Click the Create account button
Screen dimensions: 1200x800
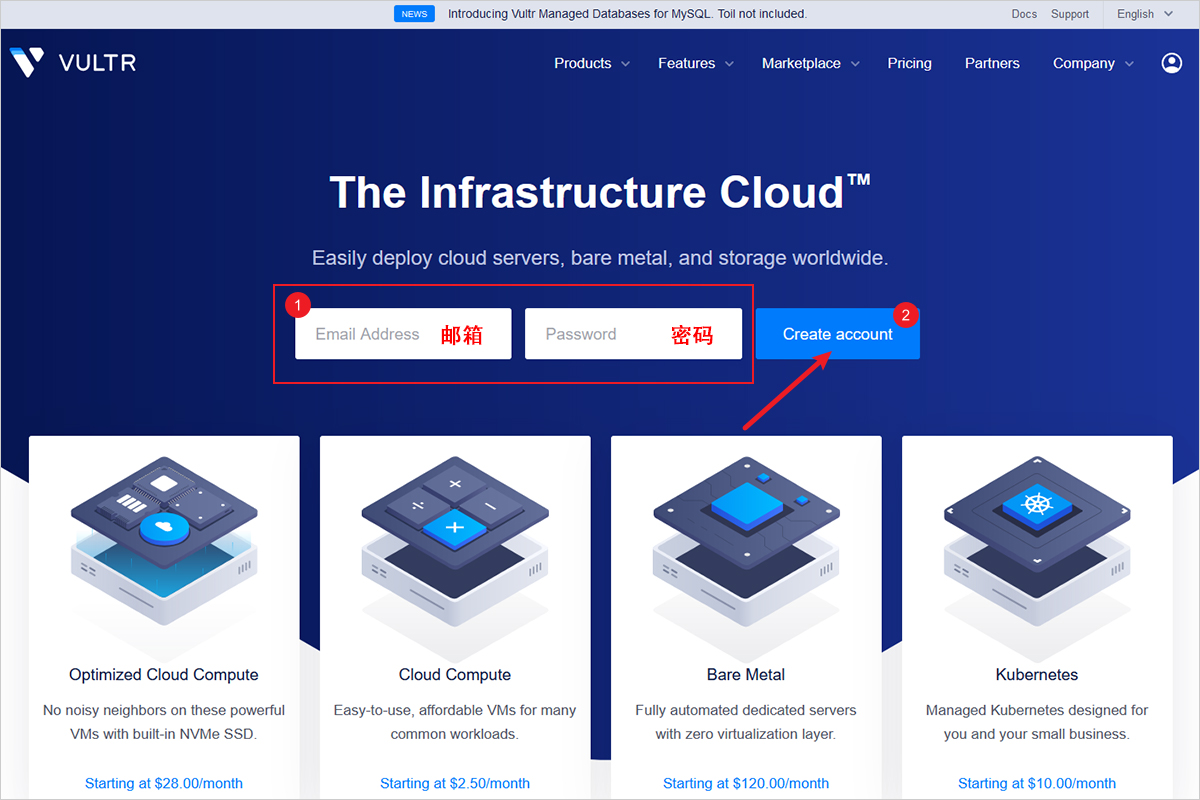[838, 334]
